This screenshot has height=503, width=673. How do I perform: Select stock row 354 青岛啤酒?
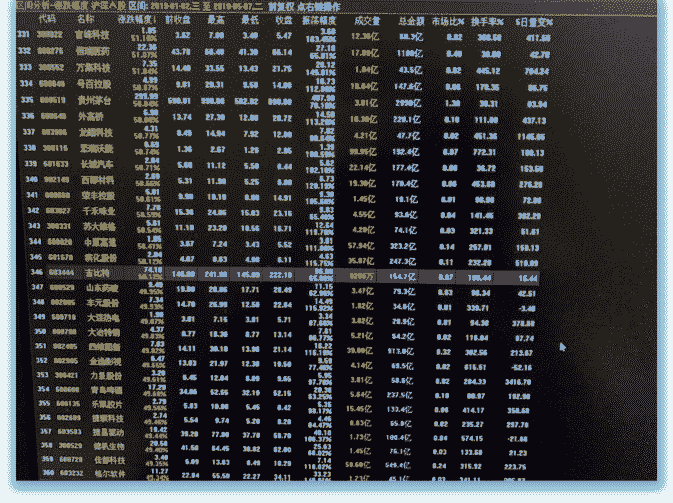285,391
